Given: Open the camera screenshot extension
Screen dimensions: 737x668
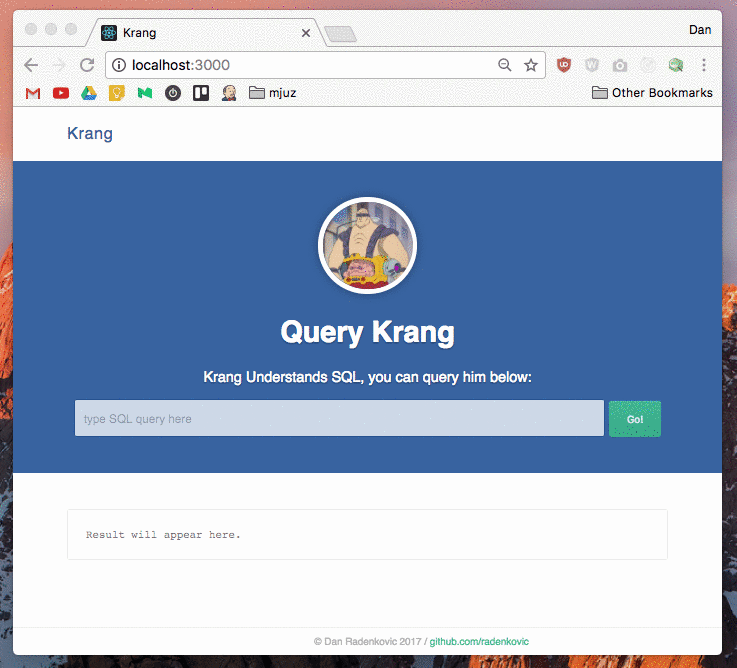Looking at the screenshot, I should 619,65.
